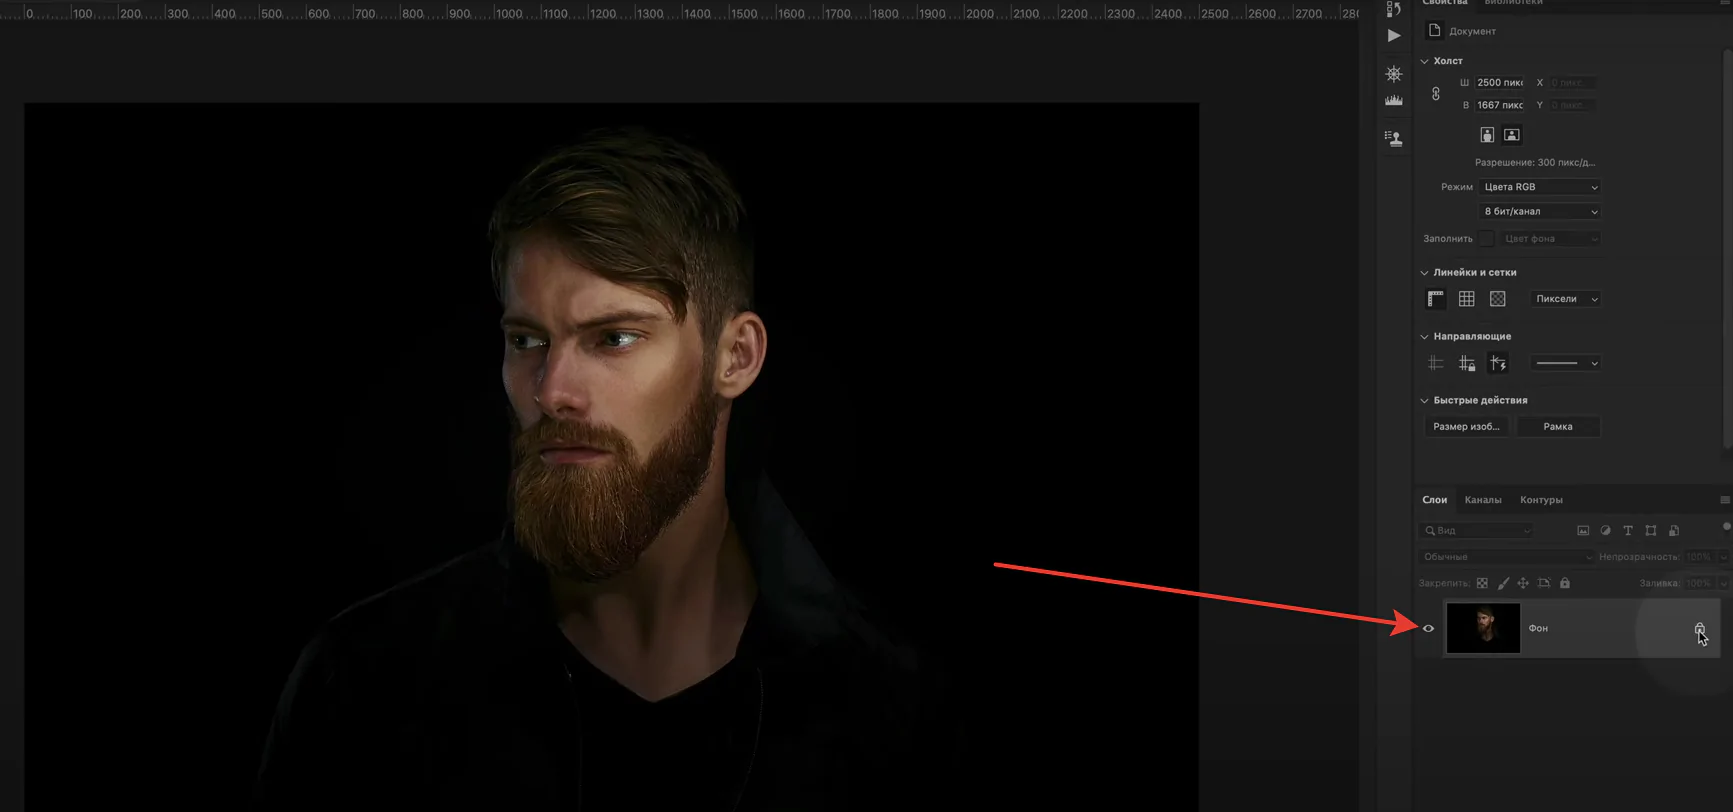Click the canvas Y position field
This screenshot has height=812, width=1733.
pos(1573,105)
